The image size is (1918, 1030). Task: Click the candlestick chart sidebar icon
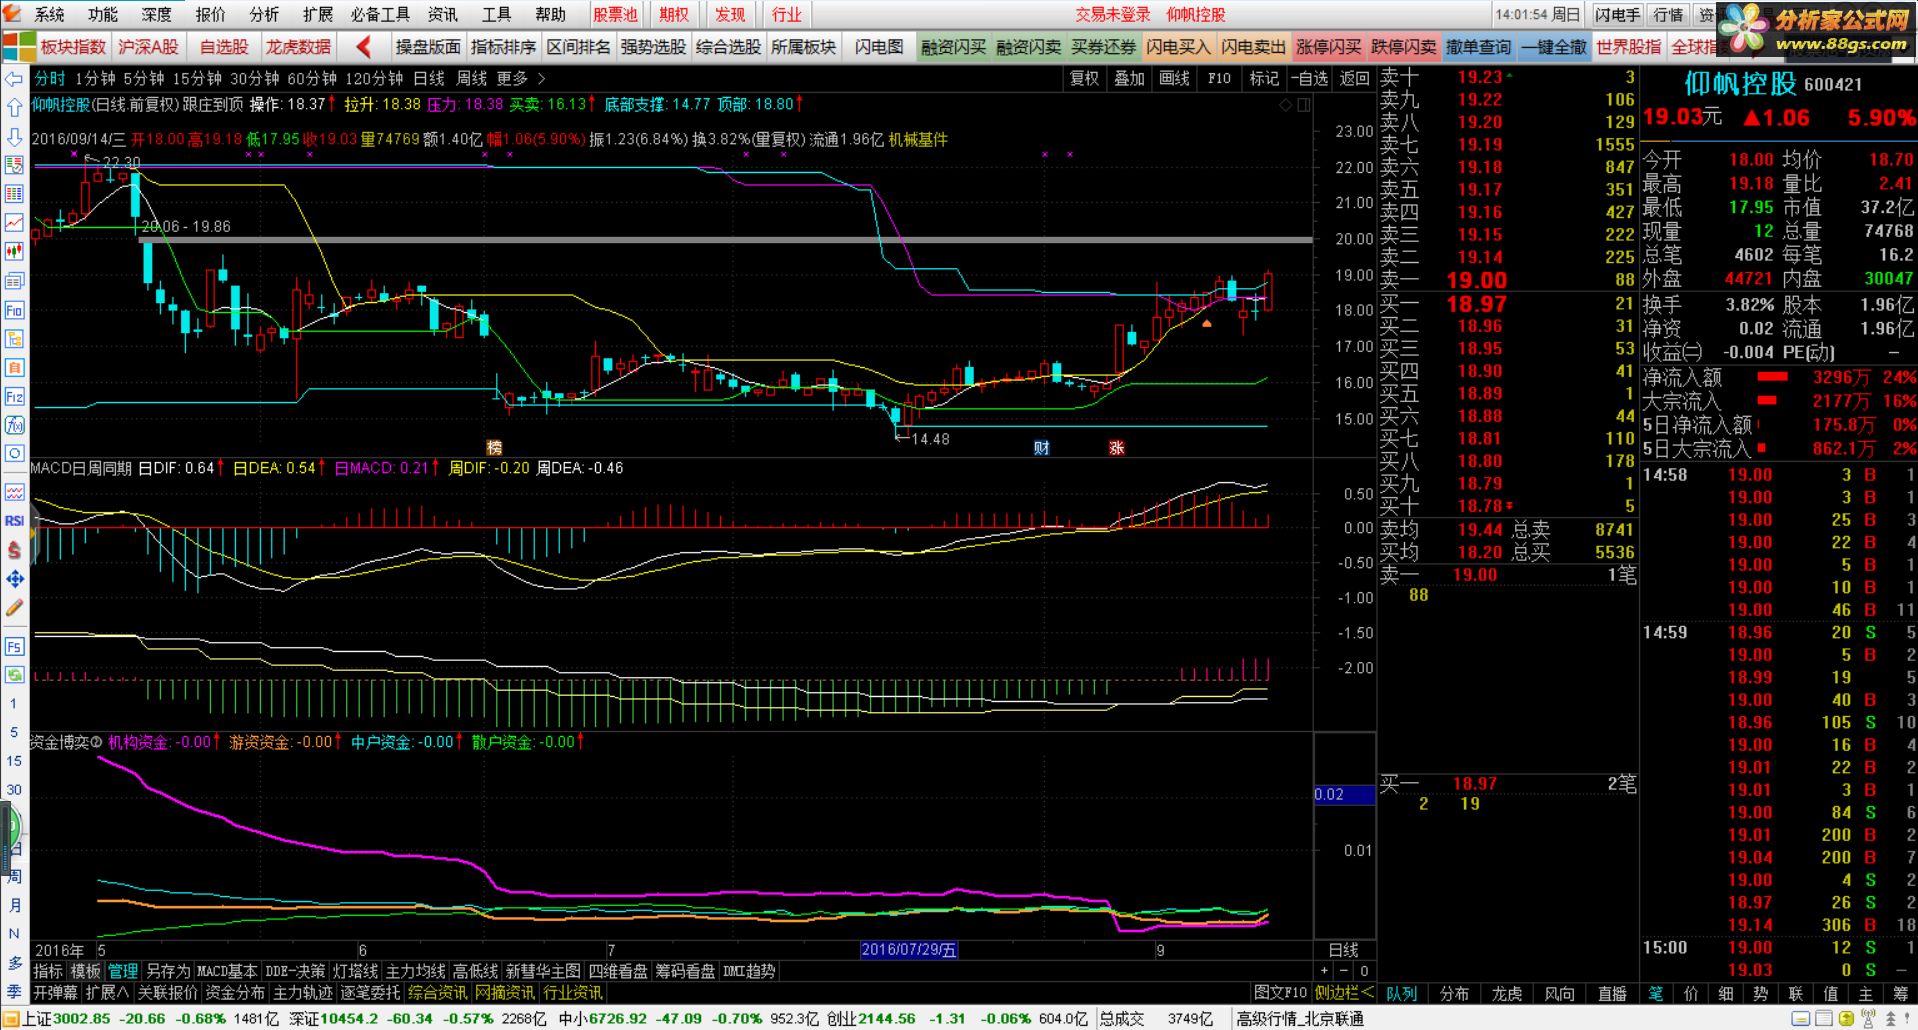click(14, 251)
